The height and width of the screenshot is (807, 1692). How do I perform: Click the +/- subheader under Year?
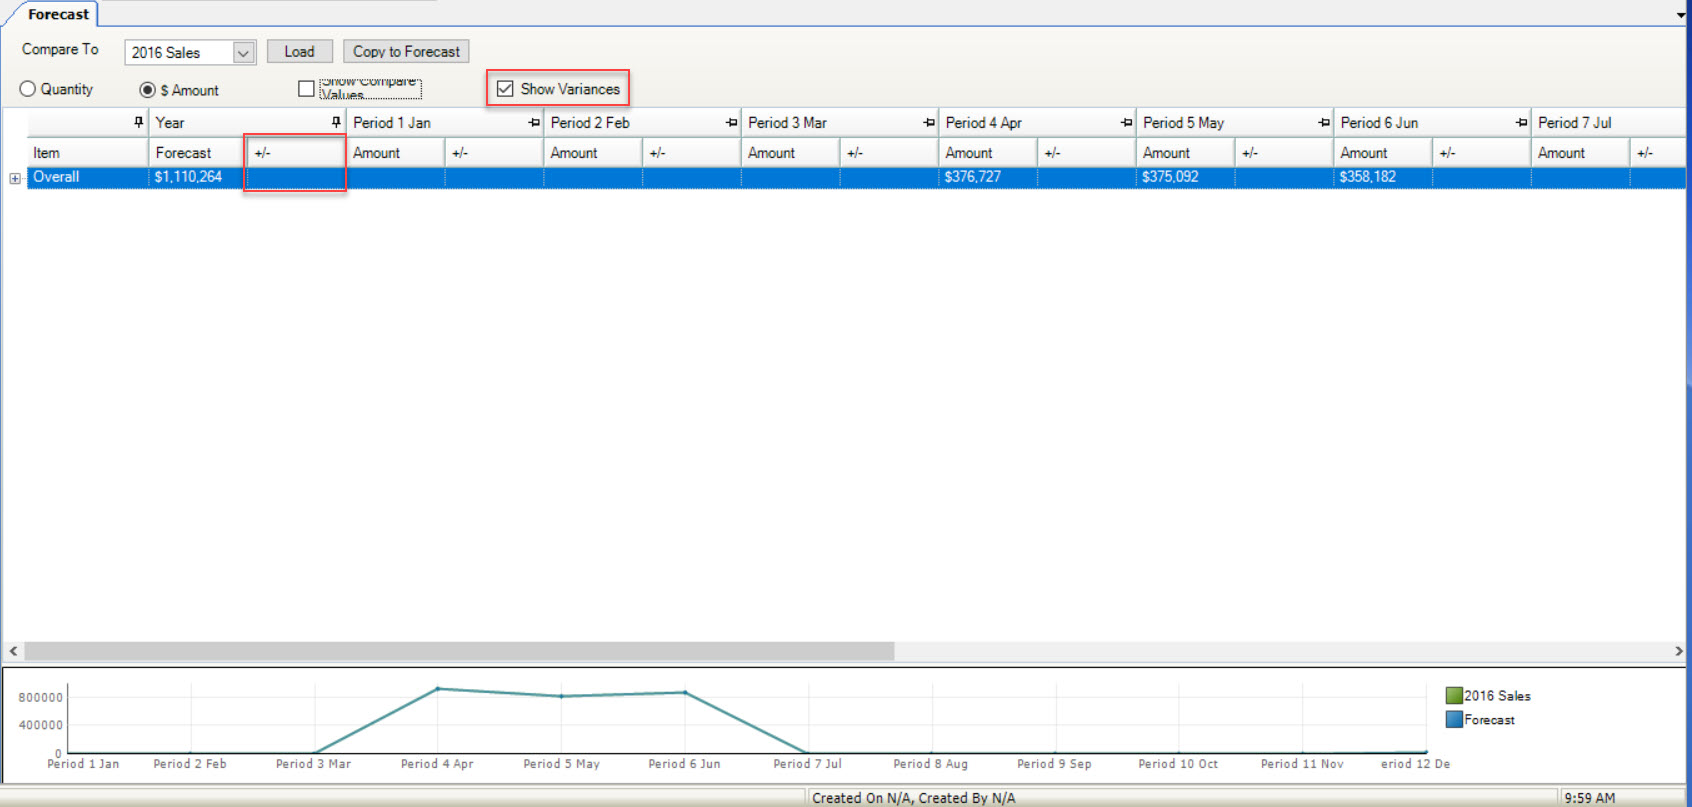296,153
